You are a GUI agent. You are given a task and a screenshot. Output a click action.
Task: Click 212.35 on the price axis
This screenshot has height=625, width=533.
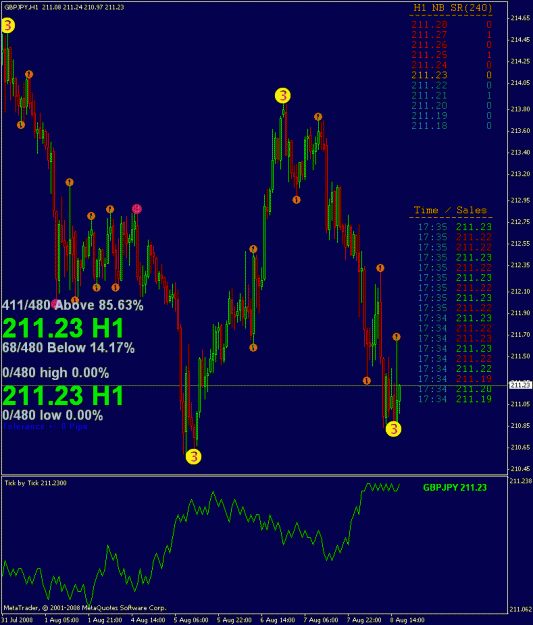coord(520,265)
